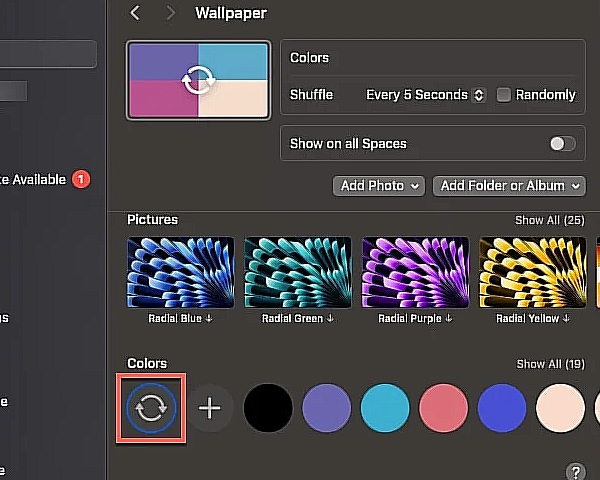
Task: Click the red update notification badge
Action: point(81,180)
